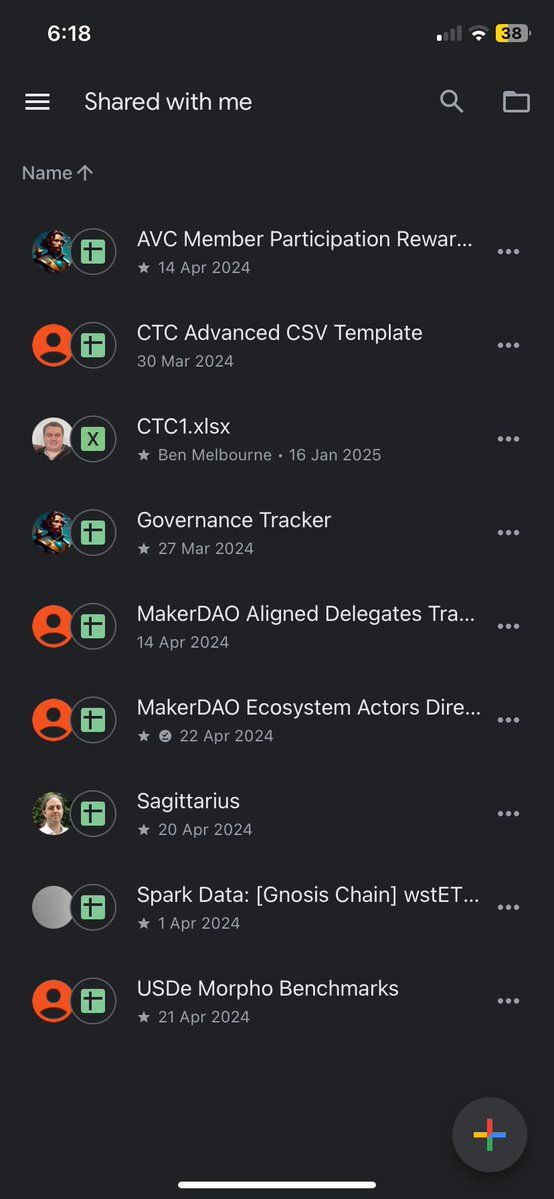
Task: Tap the star on CTC1.xlsx row
Action: pyautogui.click(x=144, y=455)
